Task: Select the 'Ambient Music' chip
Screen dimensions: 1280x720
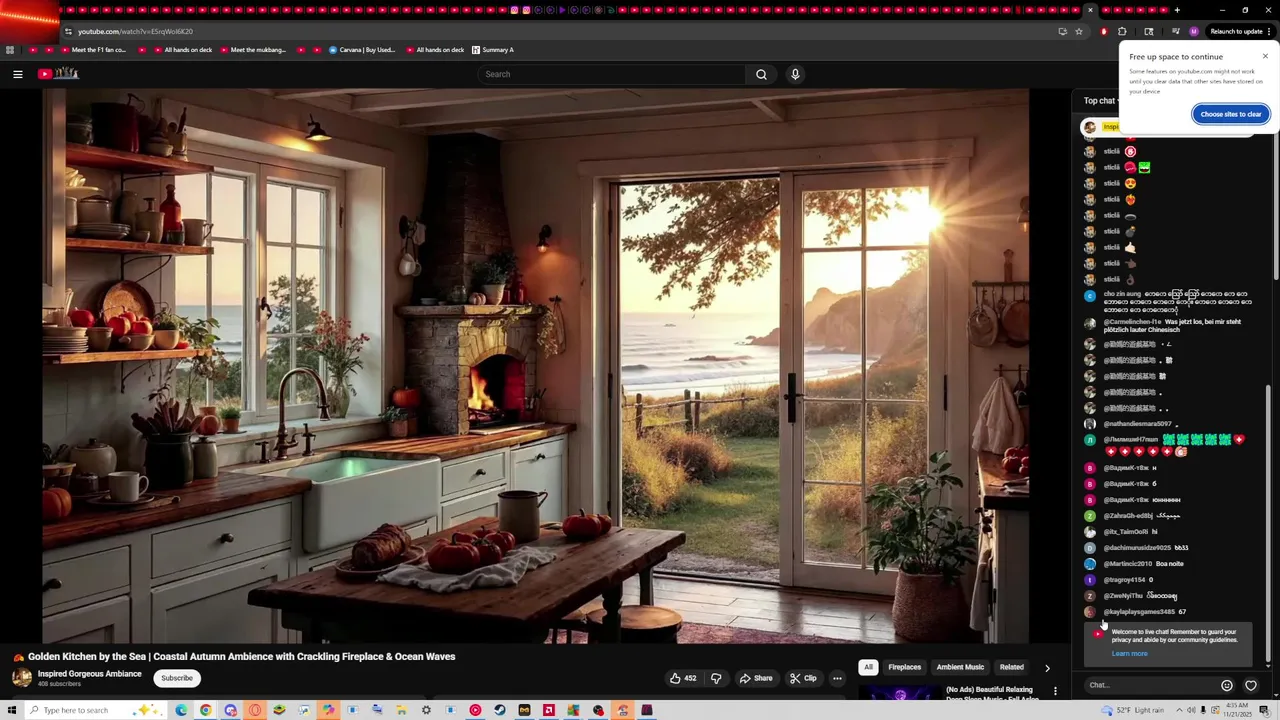Action: pyautogui.click(x=960, y=667)
